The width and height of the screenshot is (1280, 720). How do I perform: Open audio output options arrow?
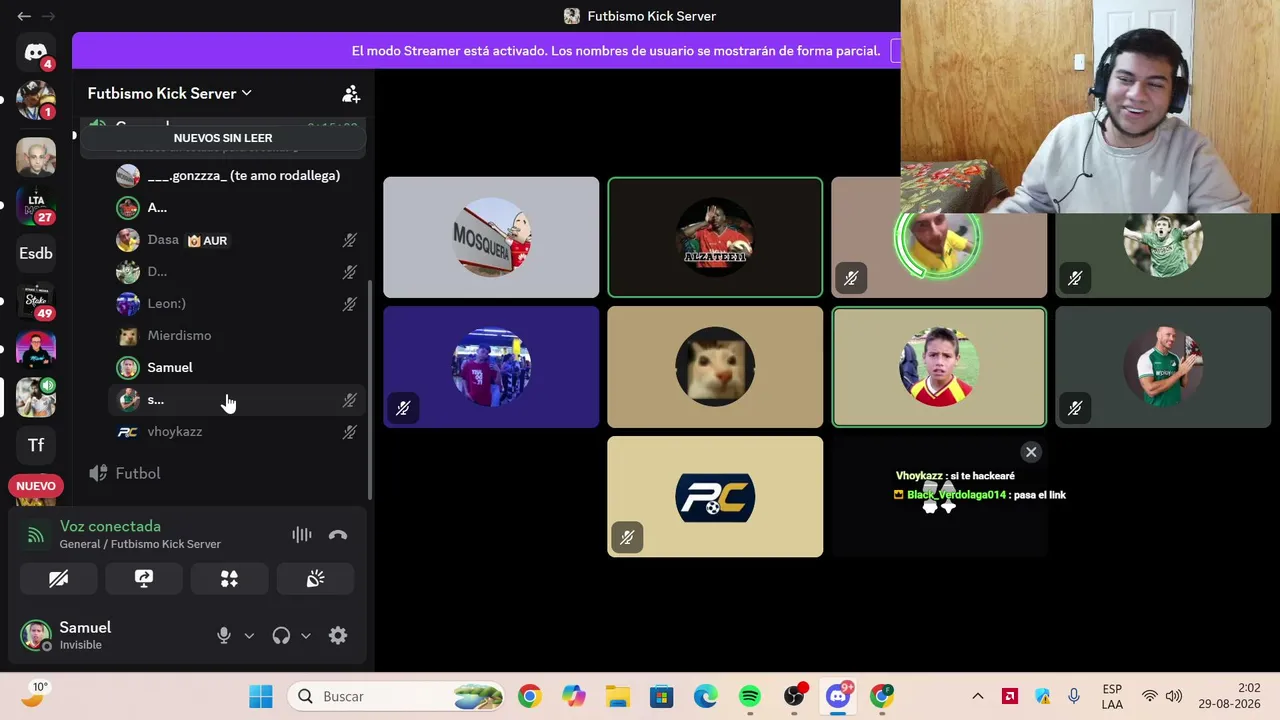[x=306, y=635]
